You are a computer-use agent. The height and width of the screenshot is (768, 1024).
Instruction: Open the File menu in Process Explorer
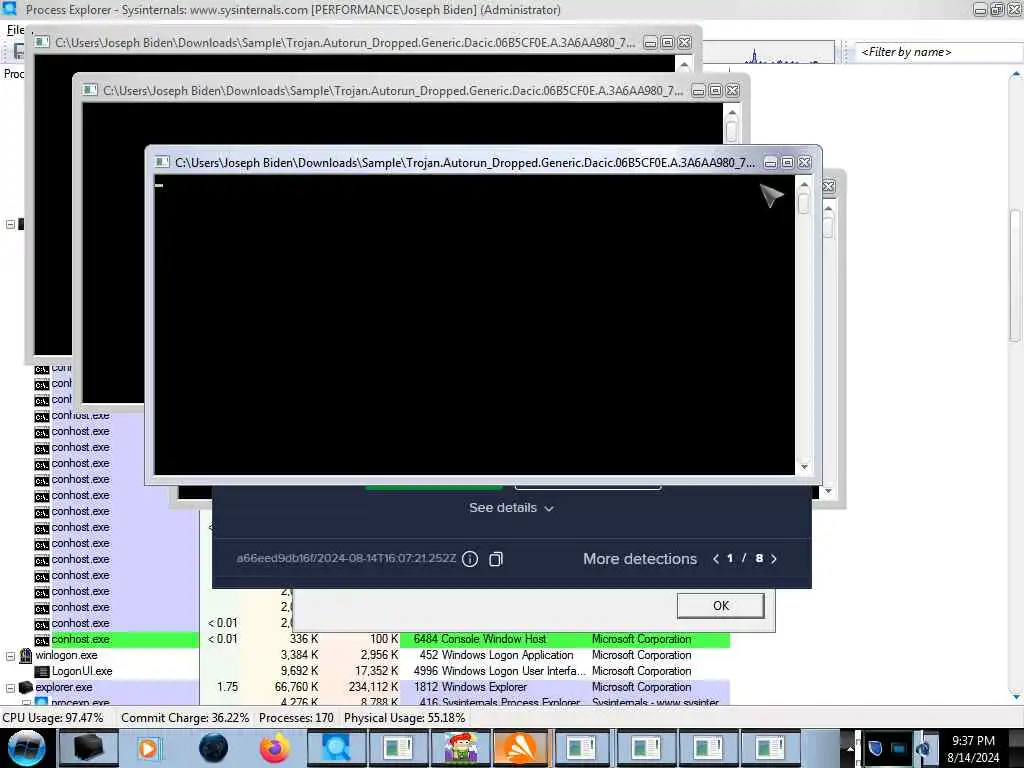(15, 30)
